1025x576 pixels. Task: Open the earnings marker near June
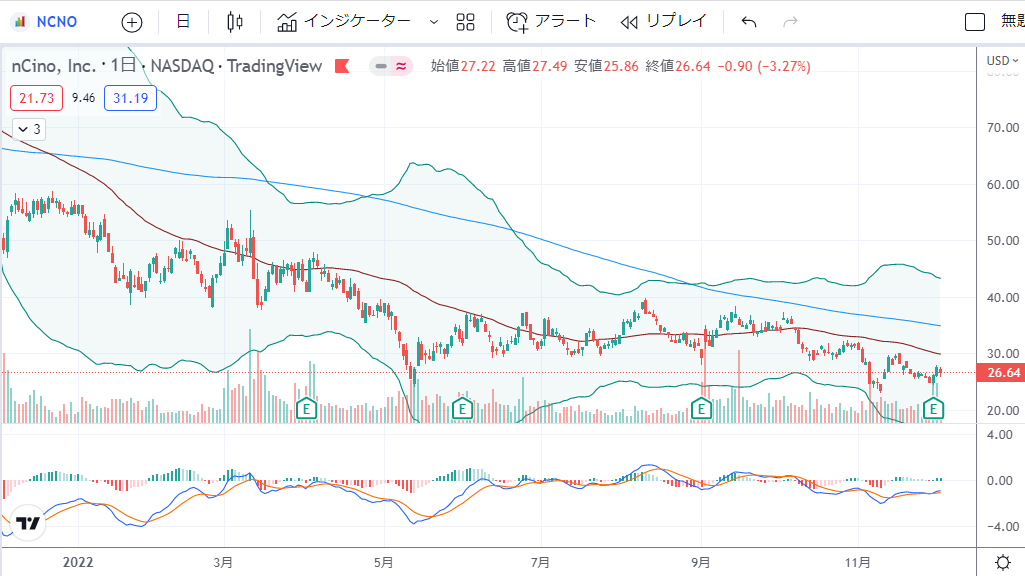click(x=462, y=410)
